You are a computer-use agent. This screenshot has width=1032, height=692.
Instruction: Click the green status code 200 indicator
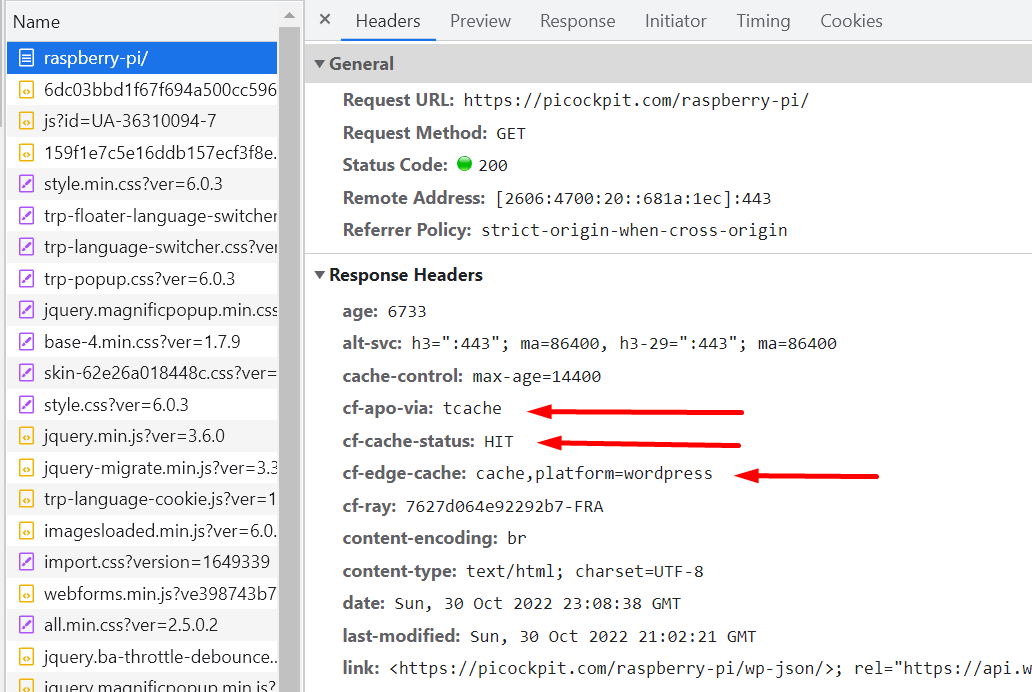pos(464,164)
